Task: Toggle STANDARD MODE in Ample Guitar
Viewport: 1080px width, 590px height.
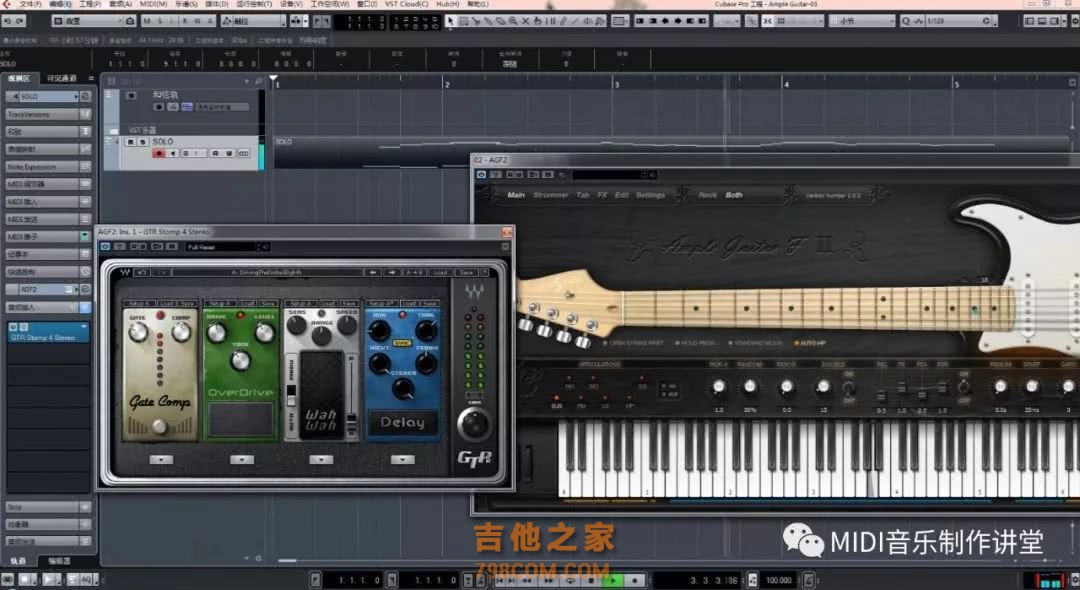Action: 756,343
